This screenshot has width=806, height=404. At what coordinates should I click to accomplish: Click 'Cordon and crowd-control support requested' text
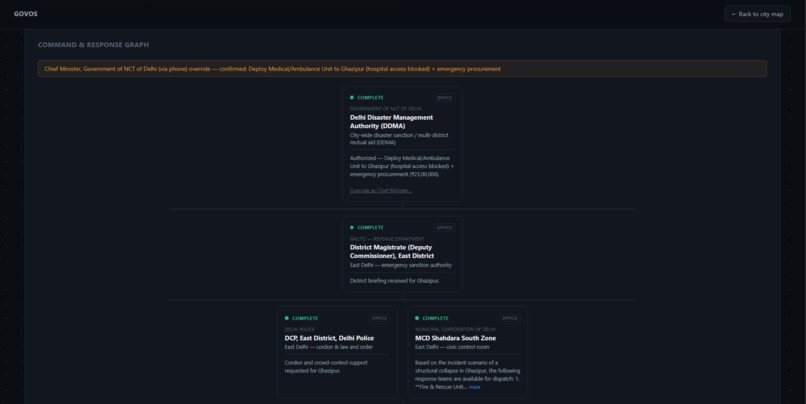(x=326, y=366)
